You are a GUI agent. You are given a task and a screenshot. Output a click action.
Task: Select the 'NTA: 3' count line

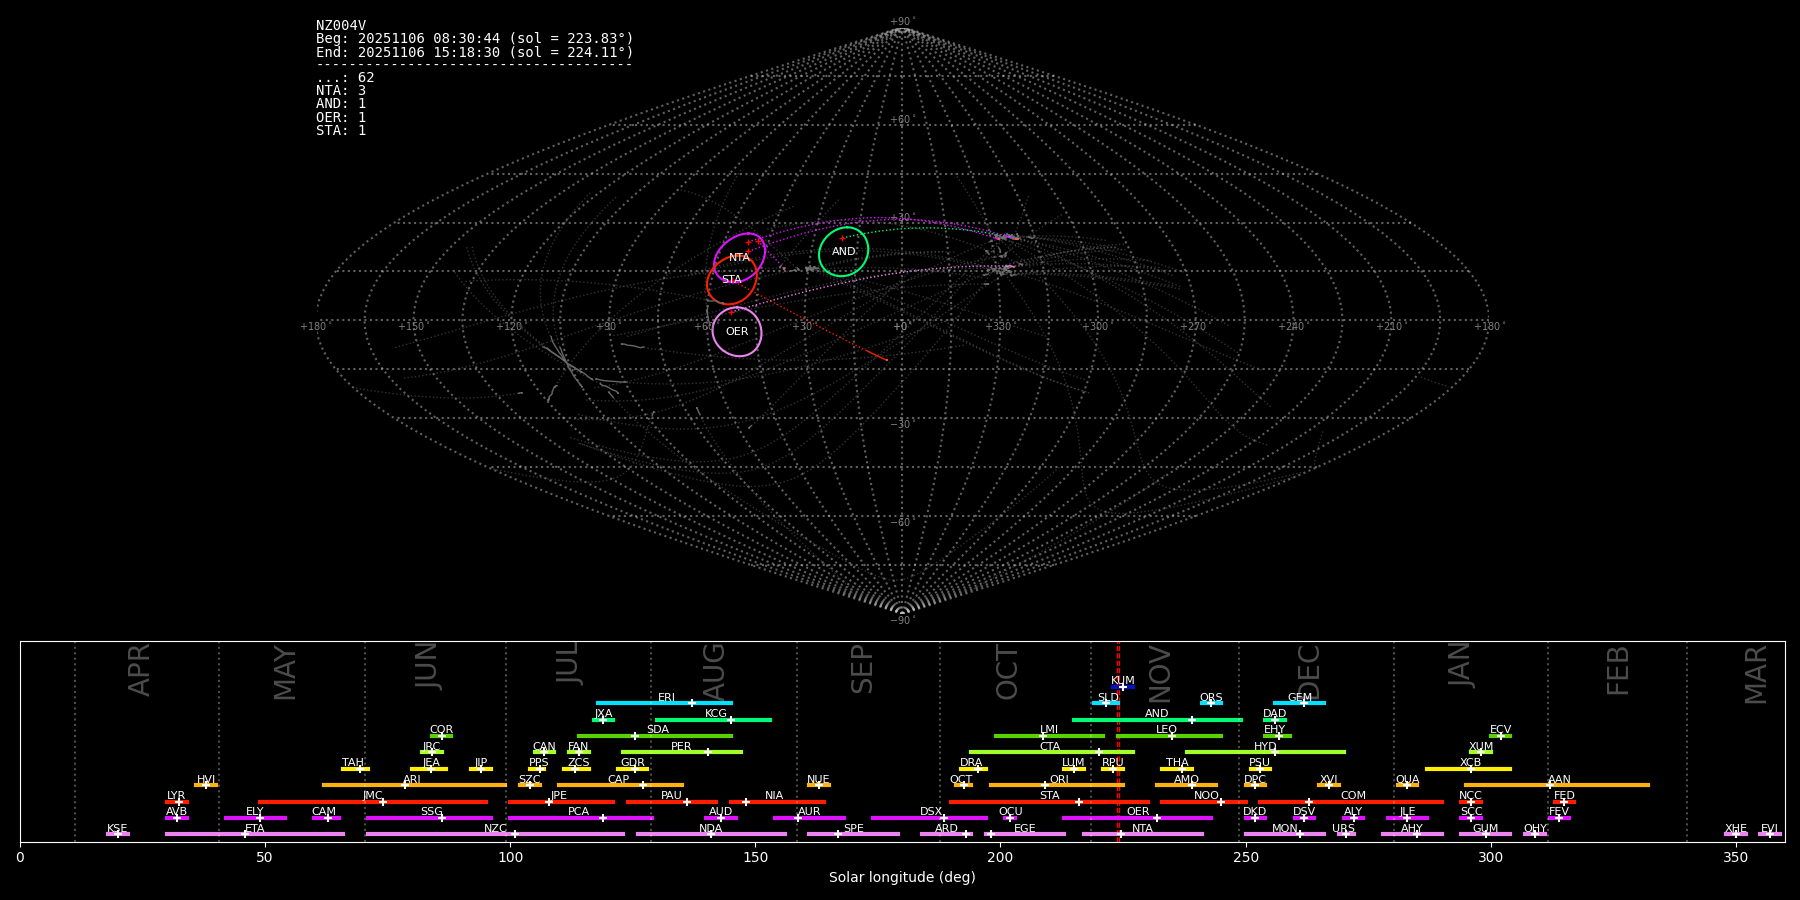coord(341,91)
